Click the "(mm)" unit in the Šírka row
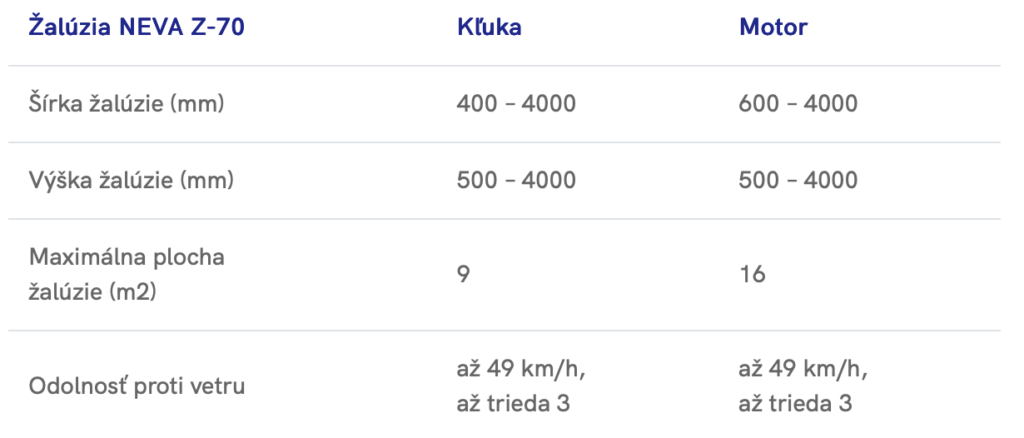Screen dimensions: 1024x438 (x=196, y=104)
